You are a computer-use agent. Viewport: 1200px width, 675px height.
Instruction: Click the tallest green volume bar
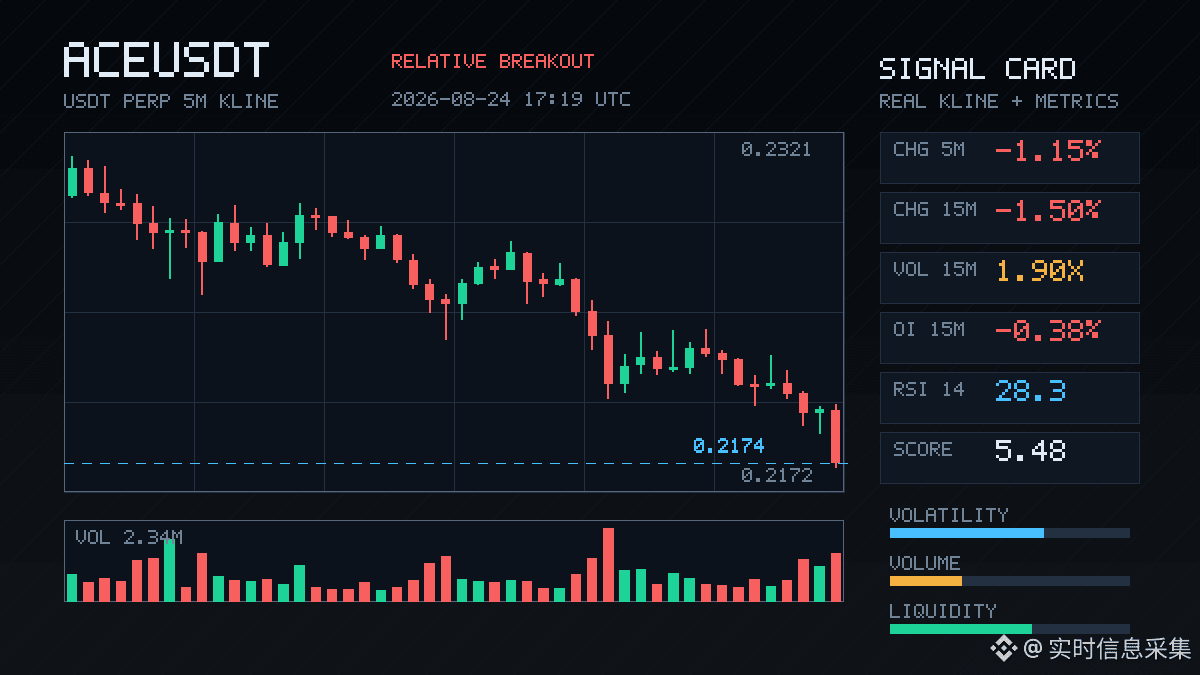click(x=169, y=570)
